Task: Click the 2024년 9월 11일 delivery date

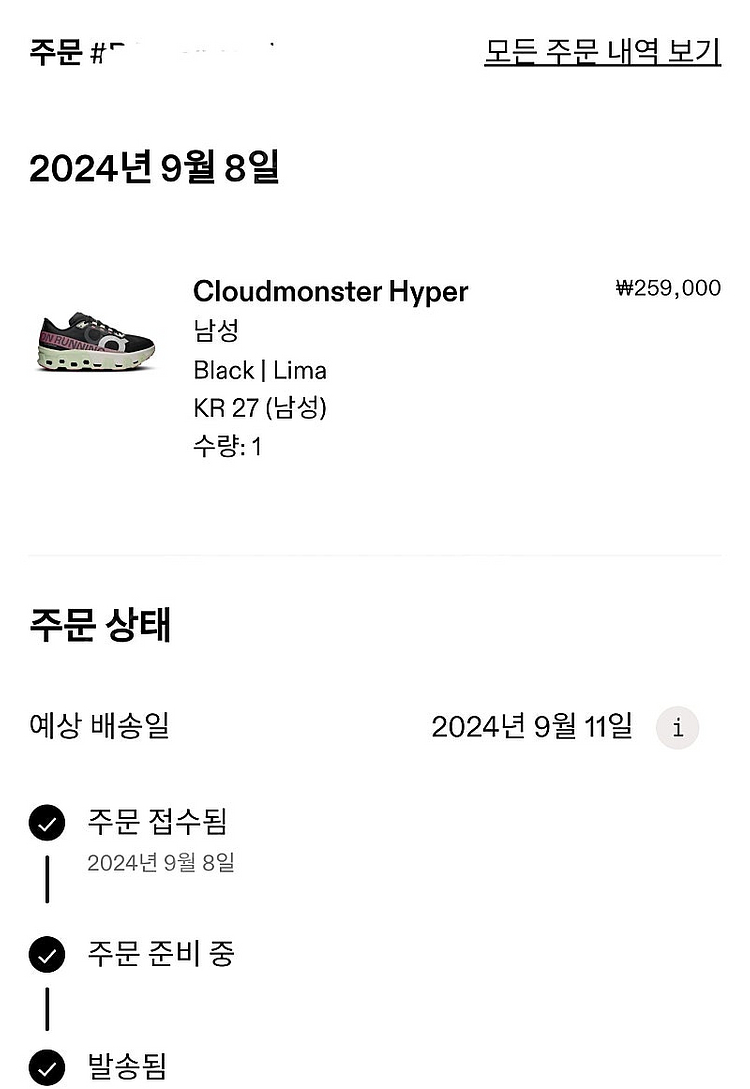Action: click(531, 726)
